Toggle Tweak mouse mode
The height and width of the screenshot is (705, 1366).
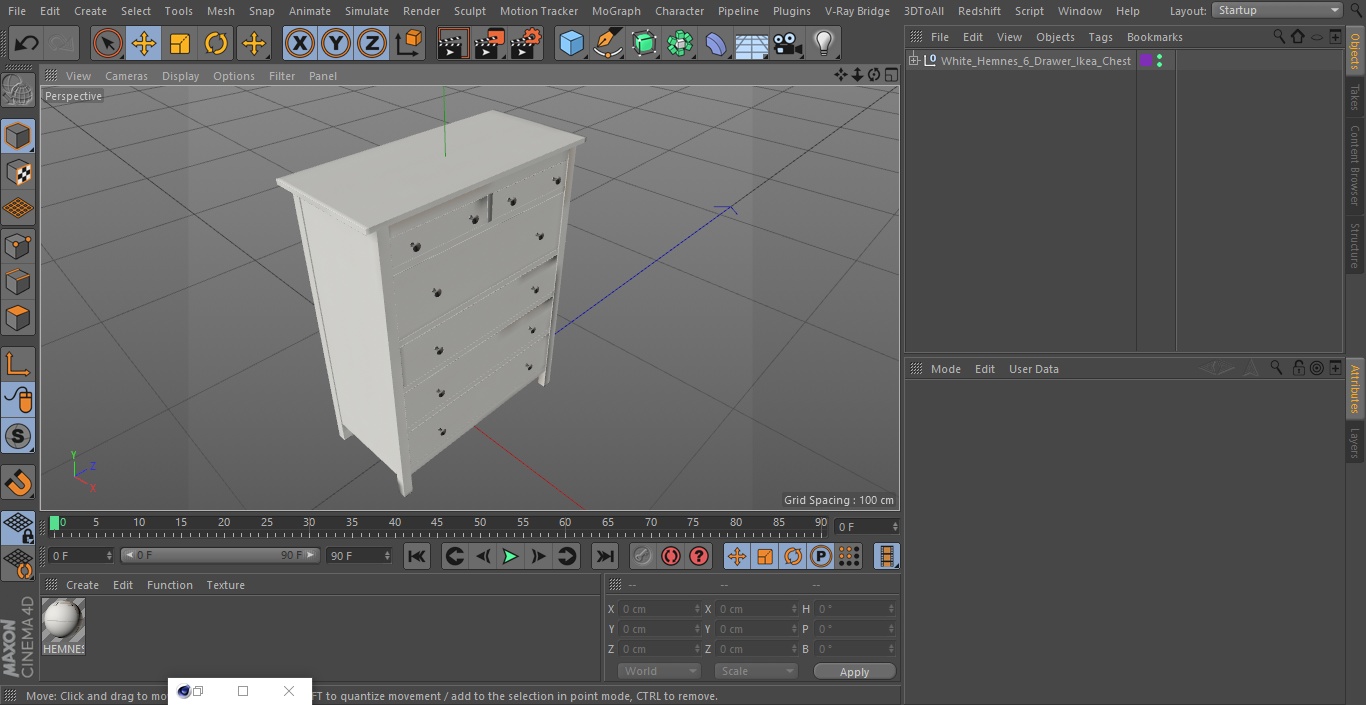18,400
